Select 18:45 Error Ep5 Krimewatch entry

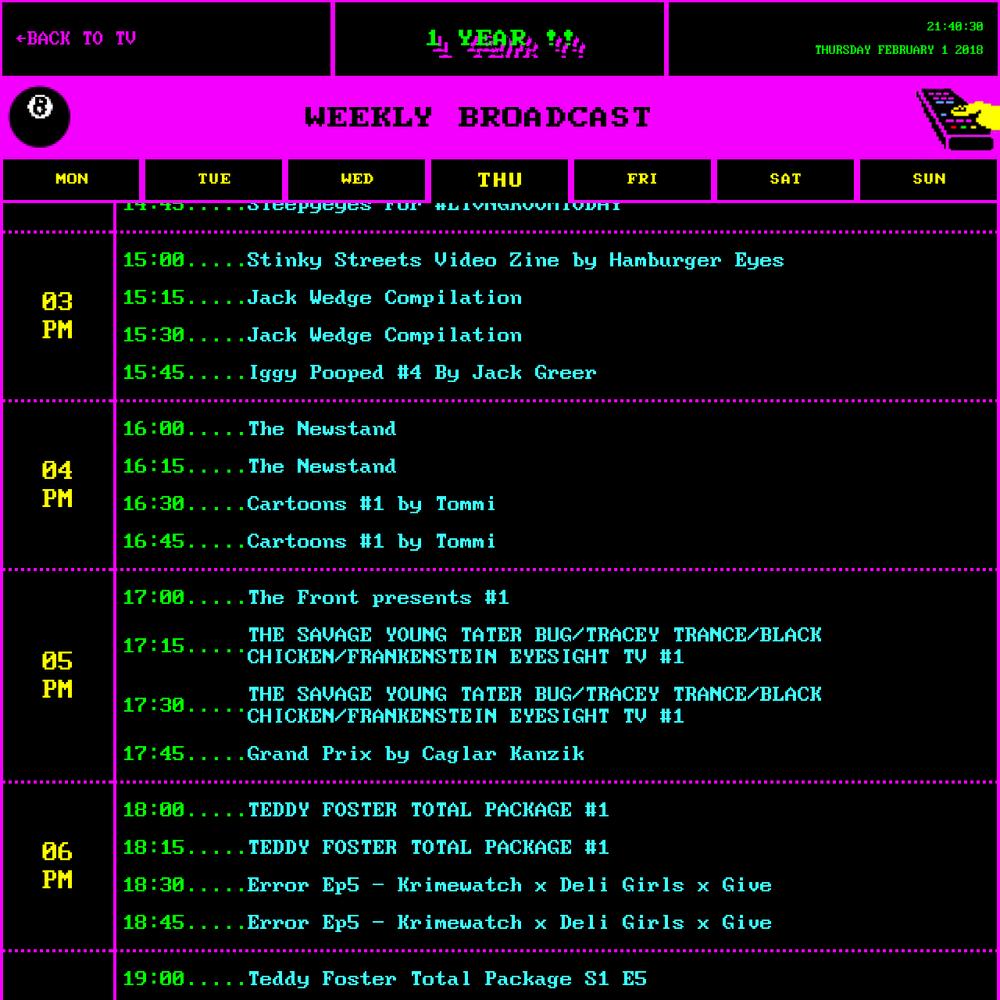pyautogui.click(x=447, y=923)
